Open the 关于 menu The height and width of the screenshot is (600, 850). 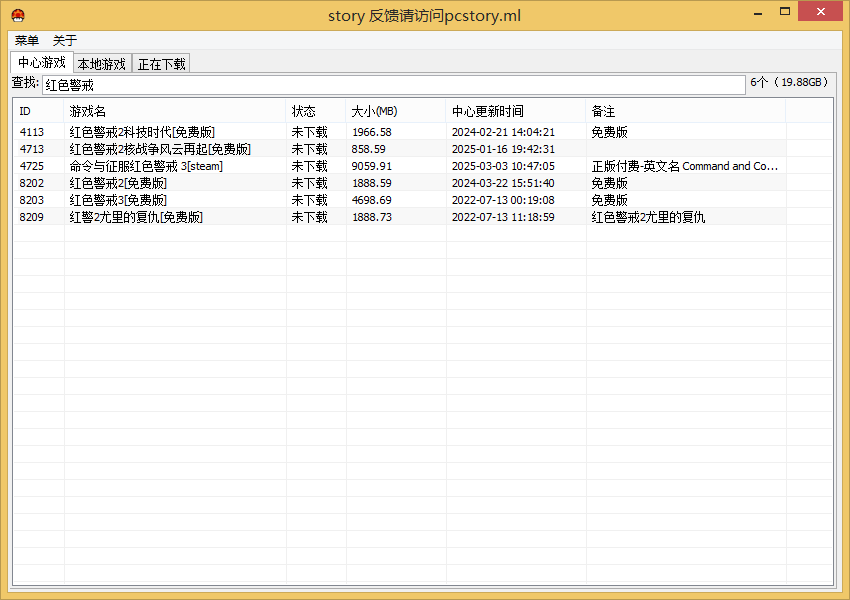point(64,41)
